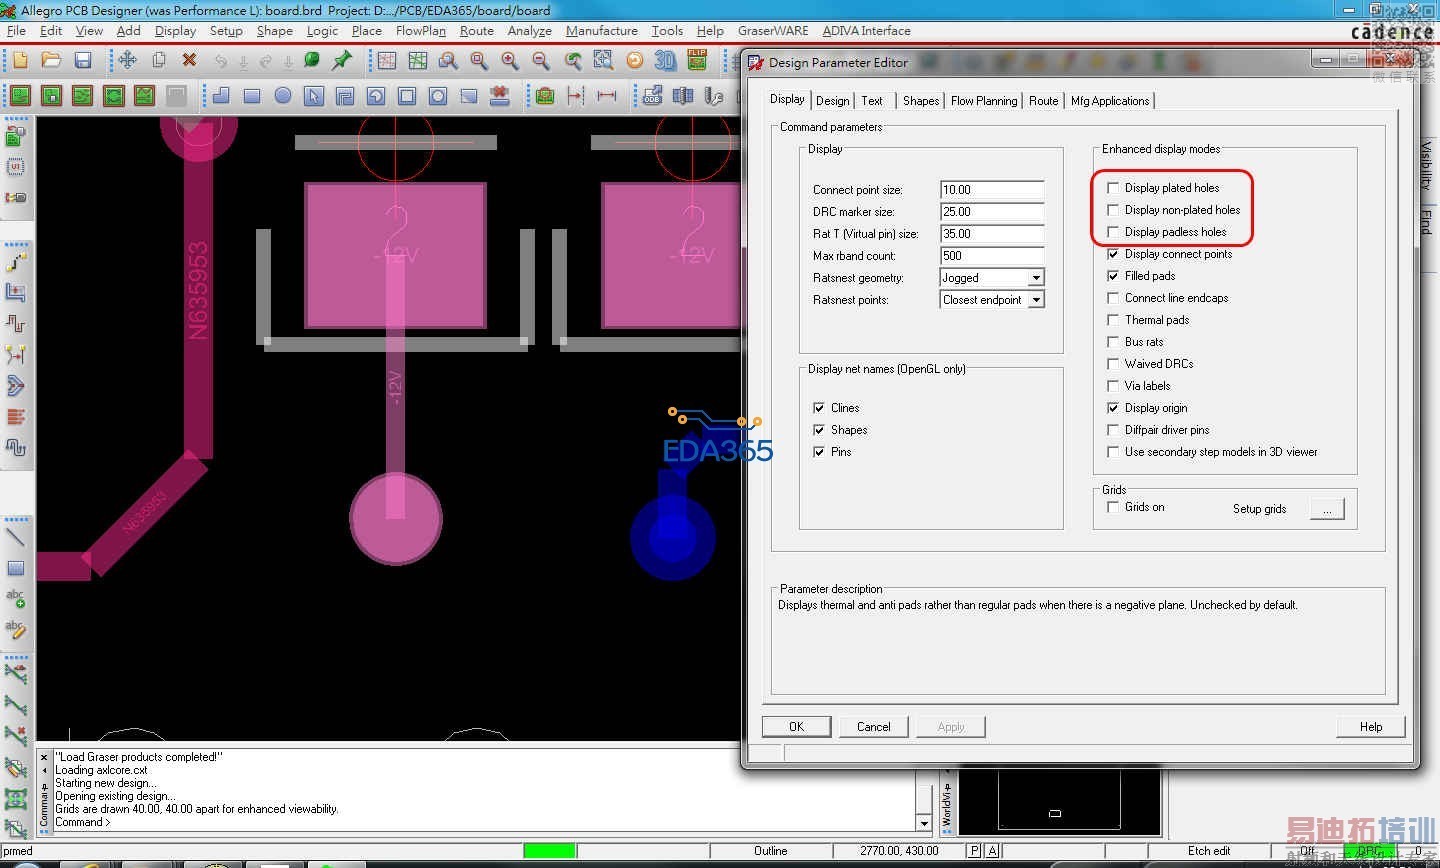Screen dimensions: 1440x868
Task: Click the dimension measure icon
Action: click(x=606, y=96)
